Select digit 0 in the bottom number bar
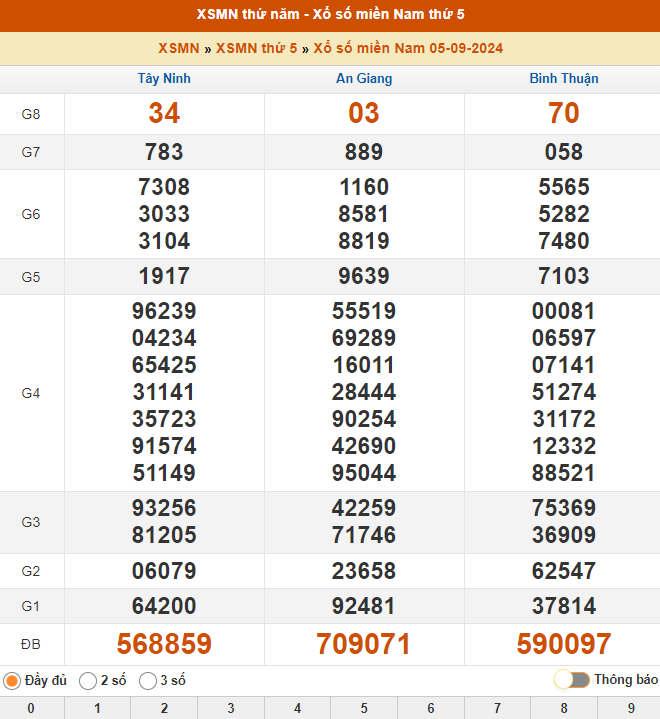660x719 pixels. tap(31, 708)
